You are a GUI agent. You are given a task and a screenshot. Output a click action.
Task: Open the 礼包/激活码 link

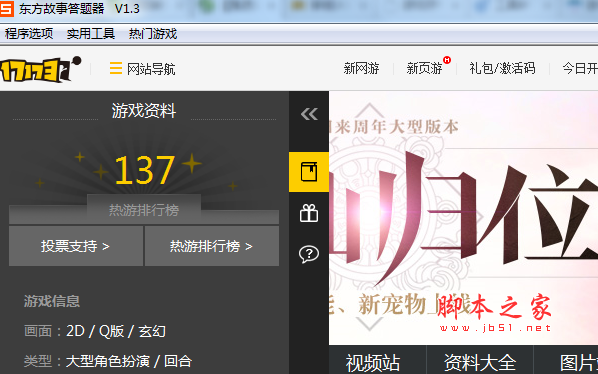point(502,69)
